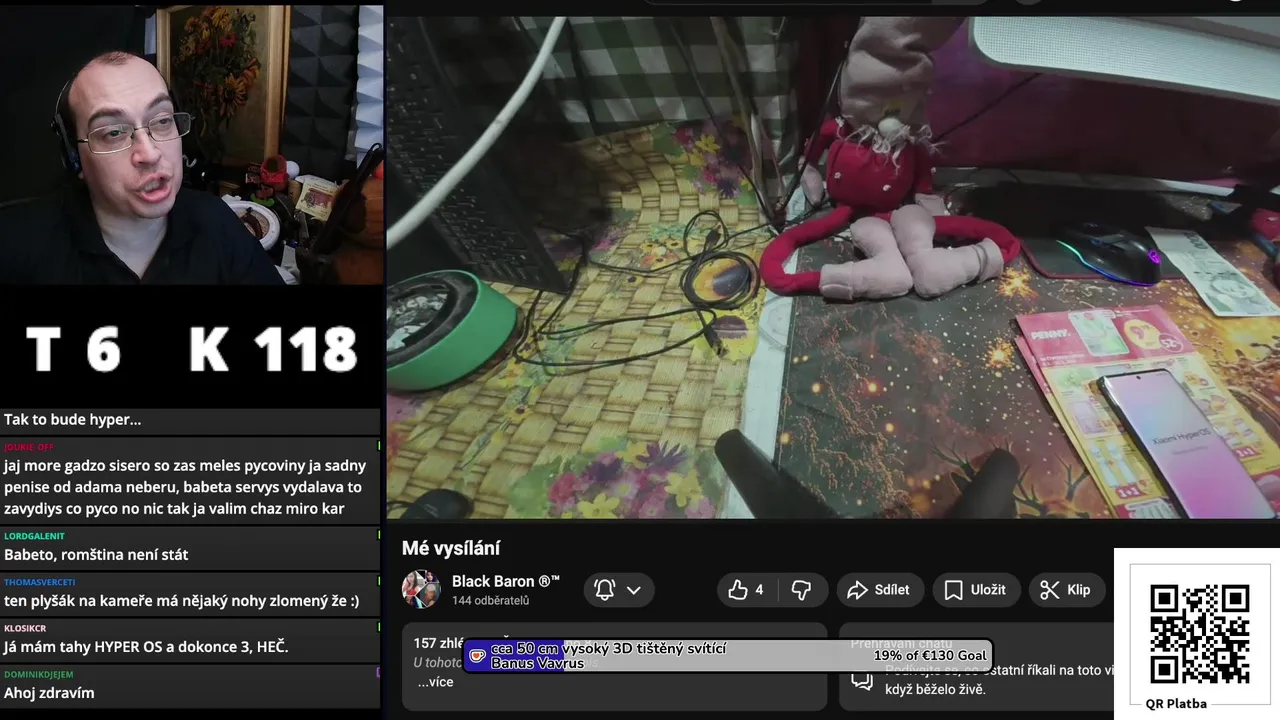
Task: Click the QR Platba label
Action: (1176, 703)
